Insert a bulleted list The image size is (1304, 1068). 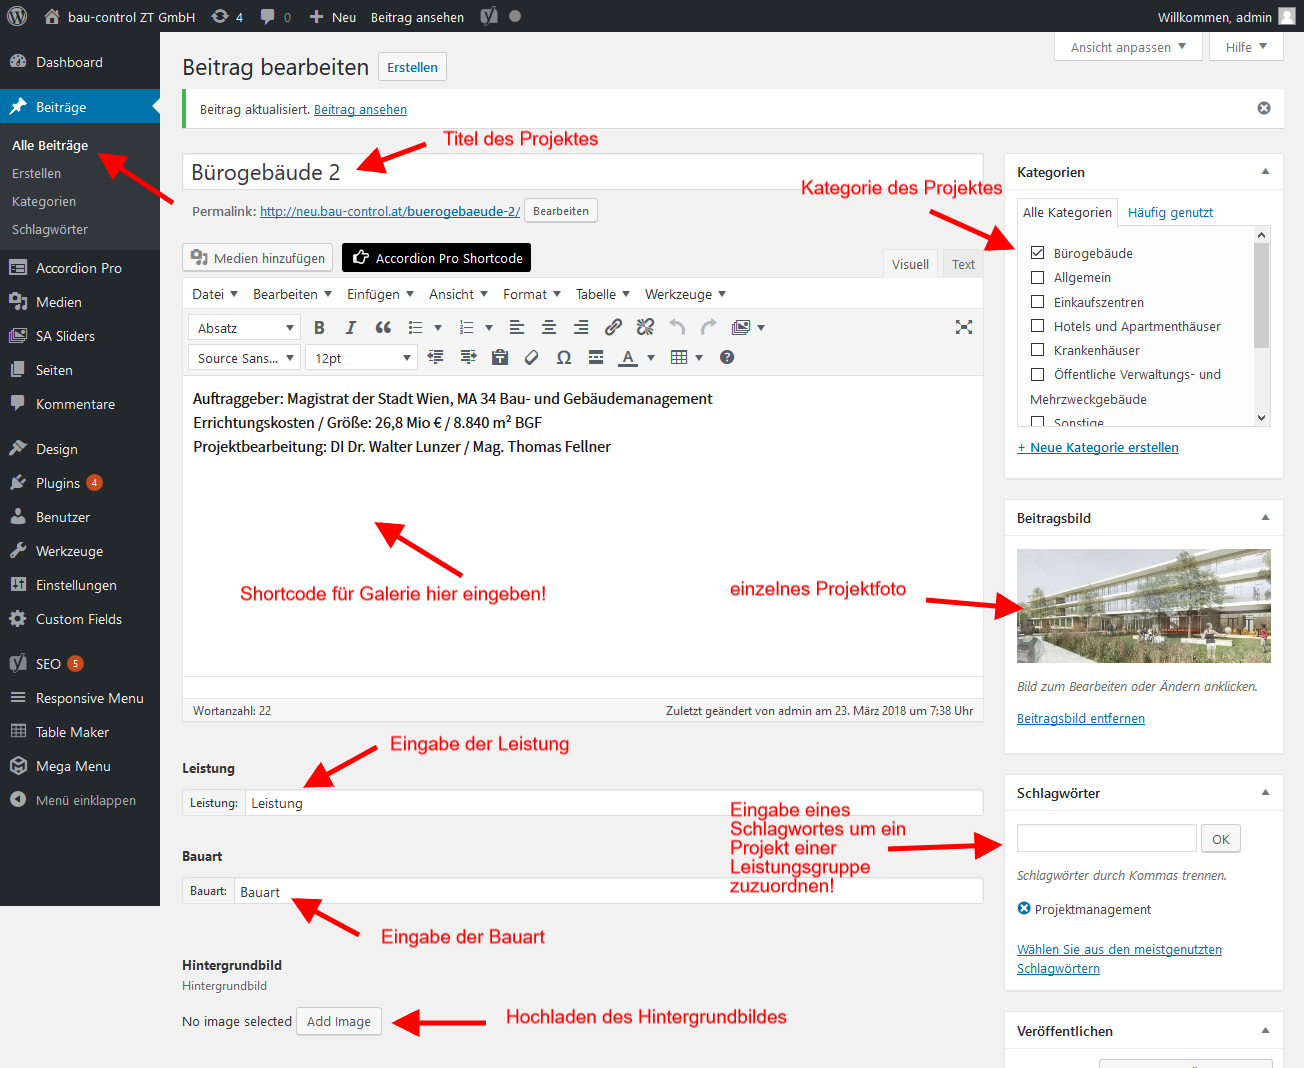415,327
